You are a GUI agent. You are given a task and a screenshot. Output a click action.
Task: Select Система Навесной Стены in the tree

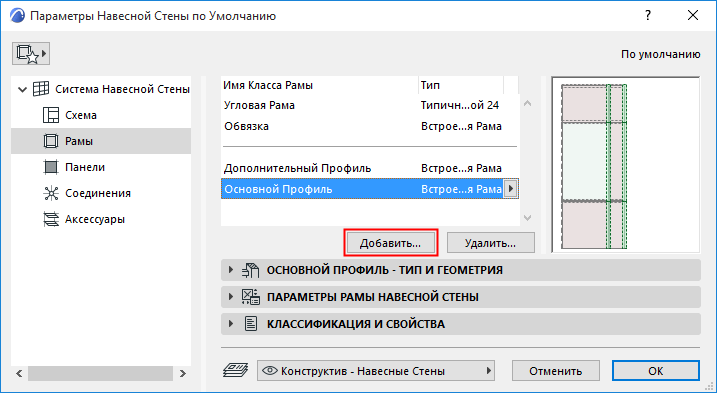click(122, 89)
